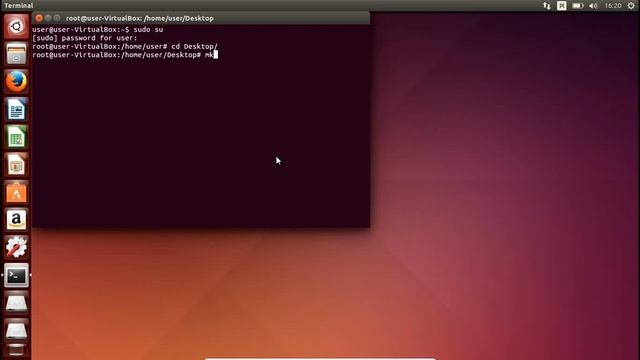Open the first removable drive icon

click(x=16, y=303)
